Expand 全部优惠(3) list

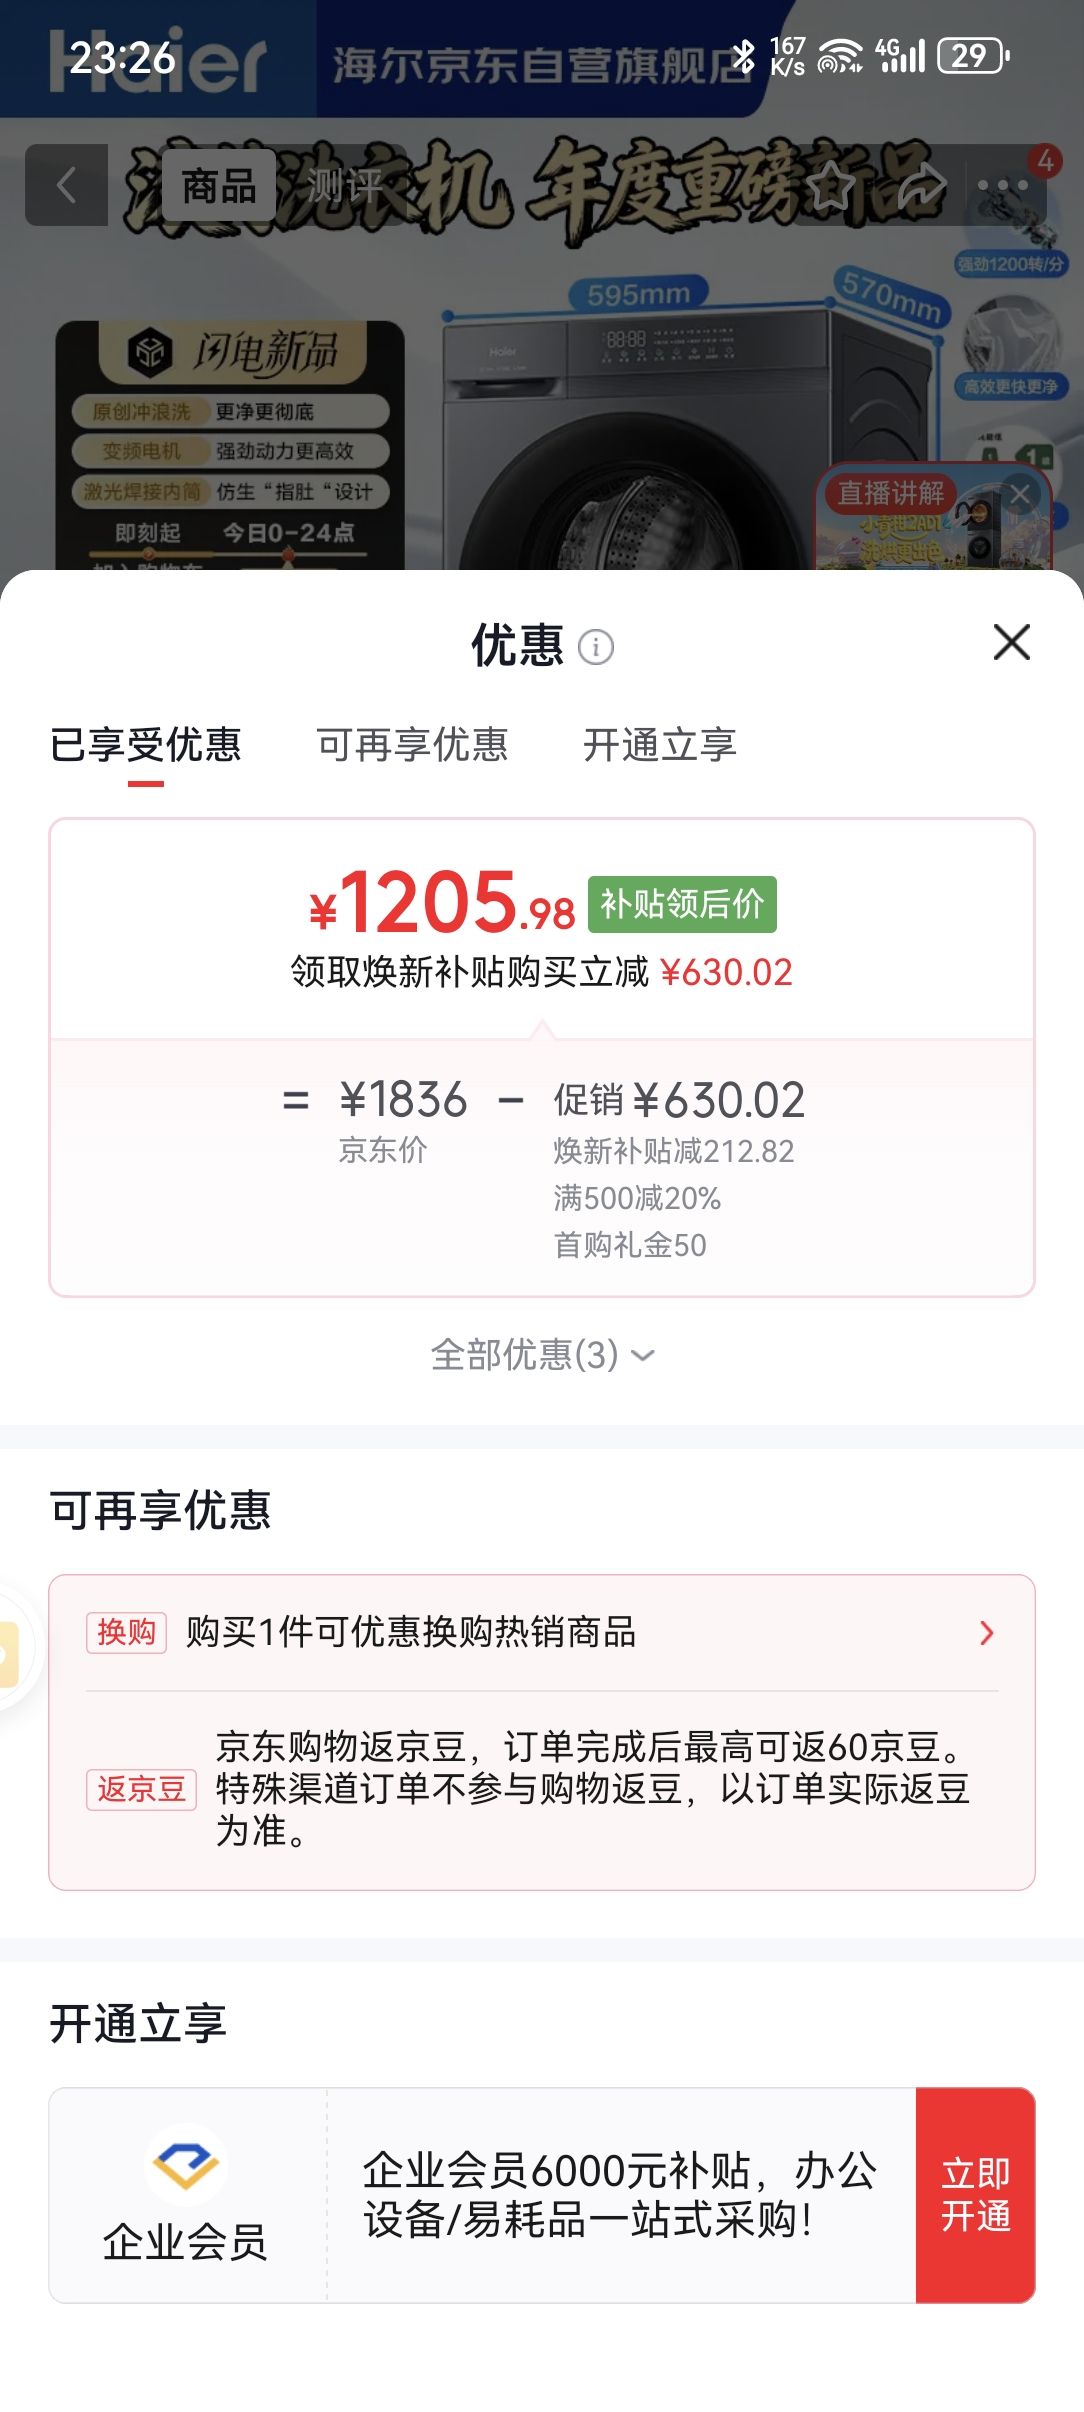(542, 1355)
